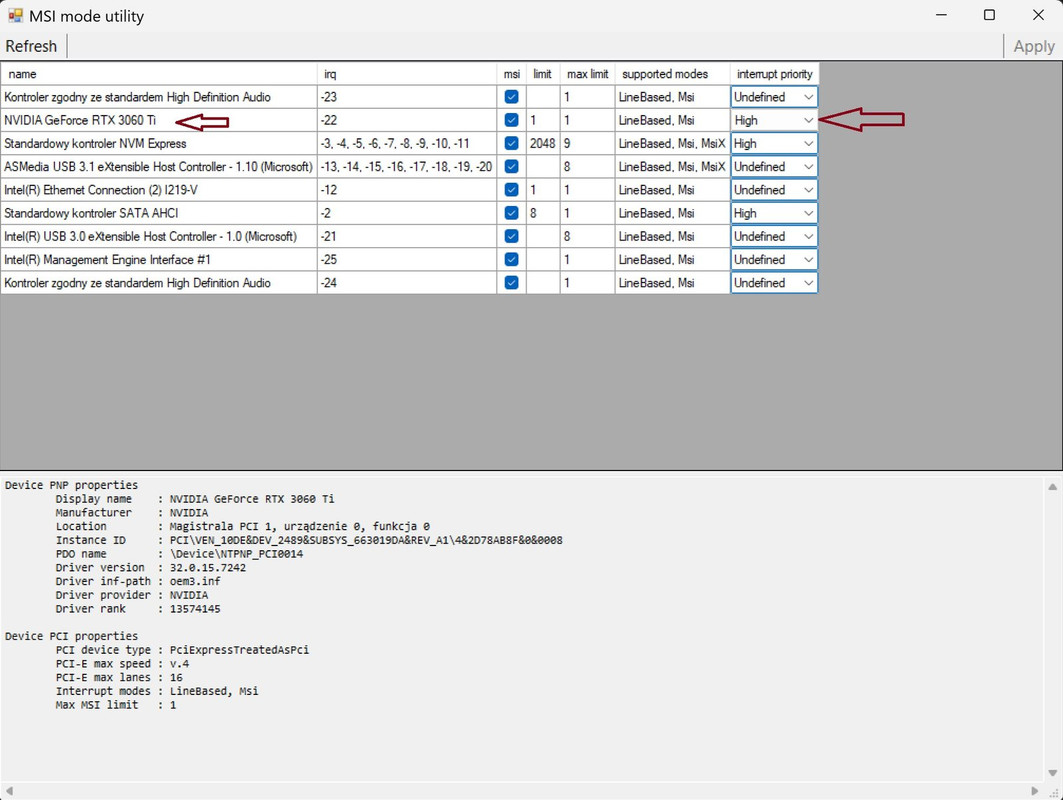Click the PCI-E max lanes line
The height and width of the screenshot is (800, 1063).
119,677
